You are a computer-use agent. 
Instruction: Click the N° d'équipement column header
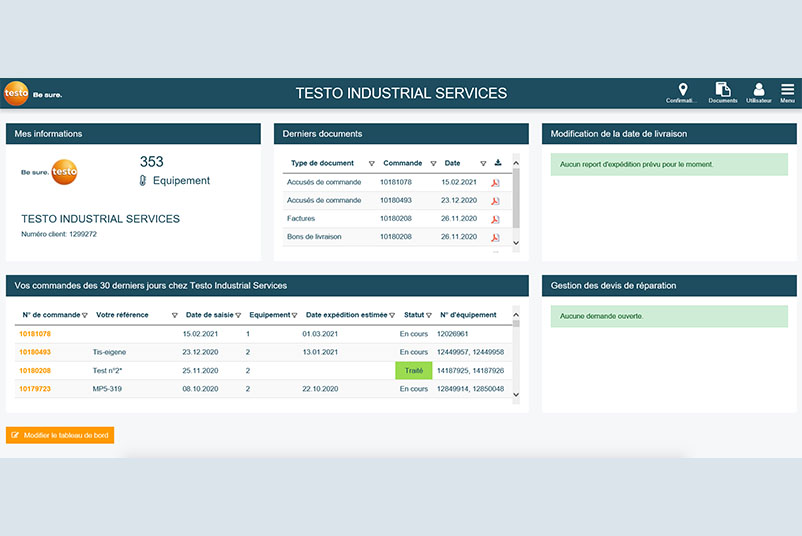point(468,315)
